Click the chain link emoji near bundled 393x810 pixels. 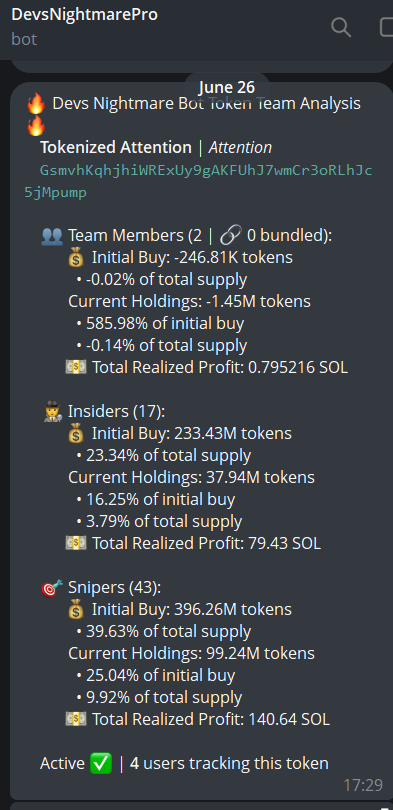230,236
